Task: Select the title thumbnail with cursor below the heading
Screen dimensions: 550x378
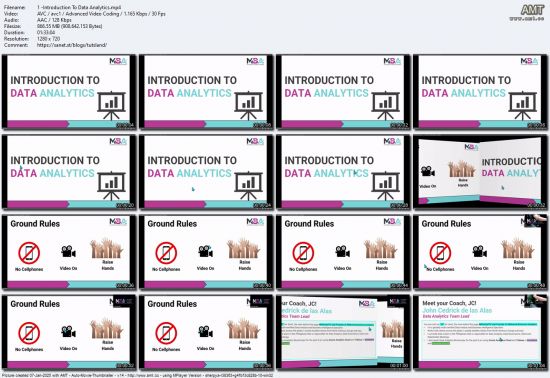Action: [206, 172]
